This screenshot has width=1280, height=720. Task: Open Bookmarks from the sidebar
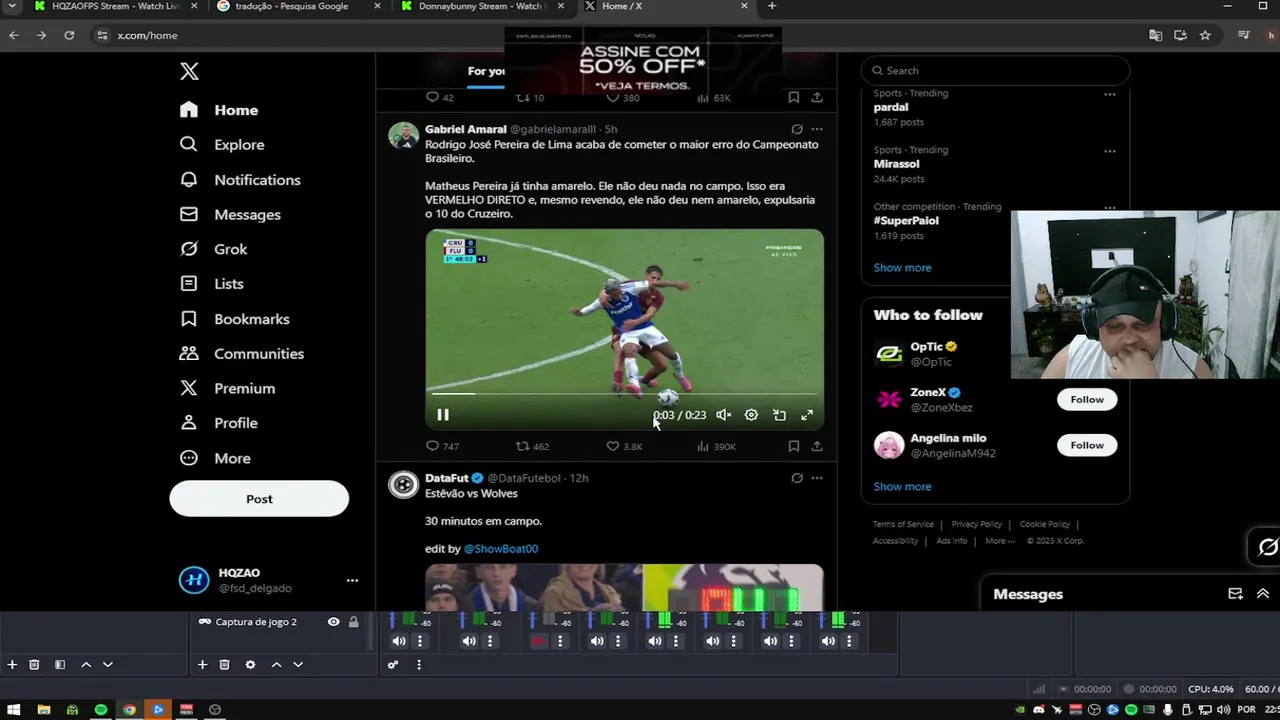(235, 319)
